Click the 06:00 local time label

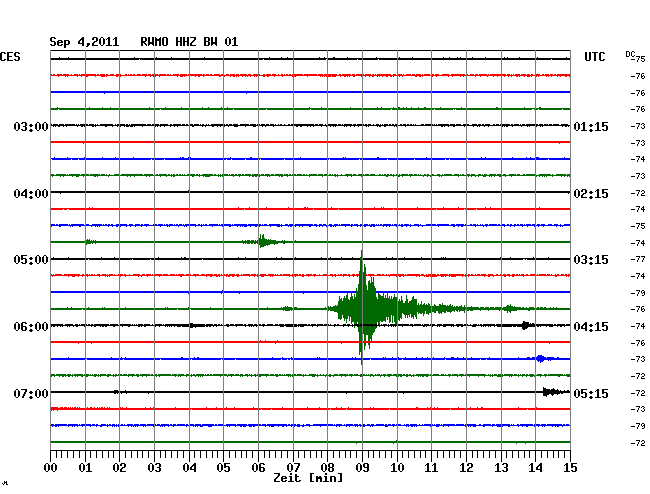(31, 327)
